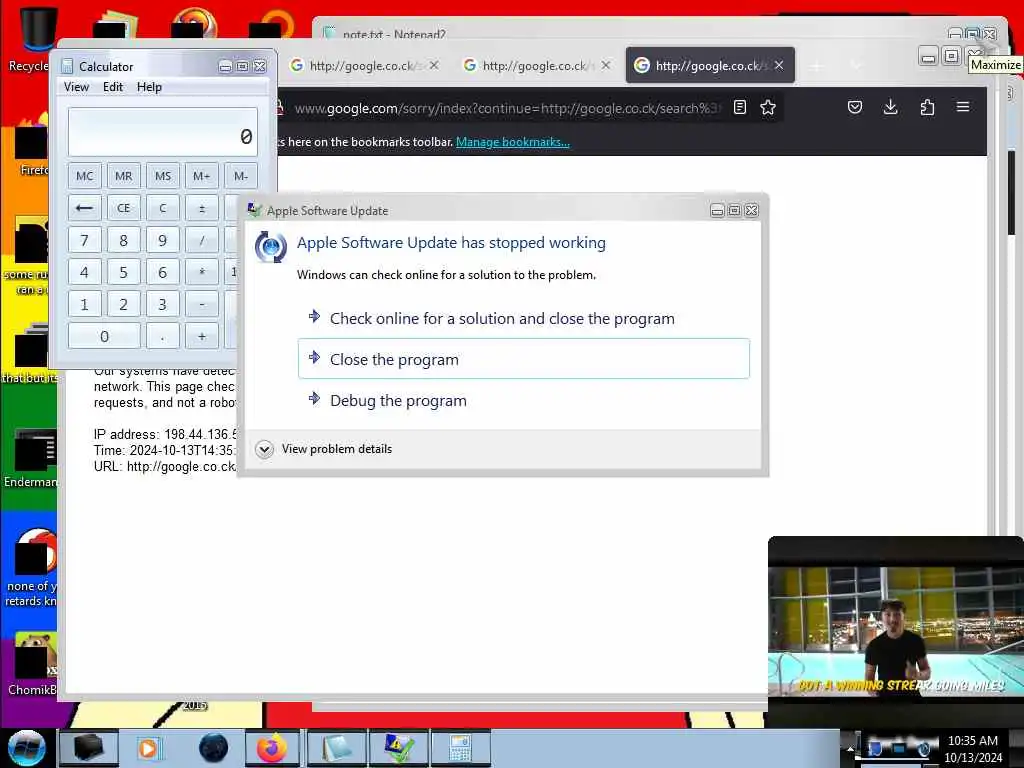Open the Calculator taskbar icon
This screenshot has width=1024, height=768.
coord(460,748)
